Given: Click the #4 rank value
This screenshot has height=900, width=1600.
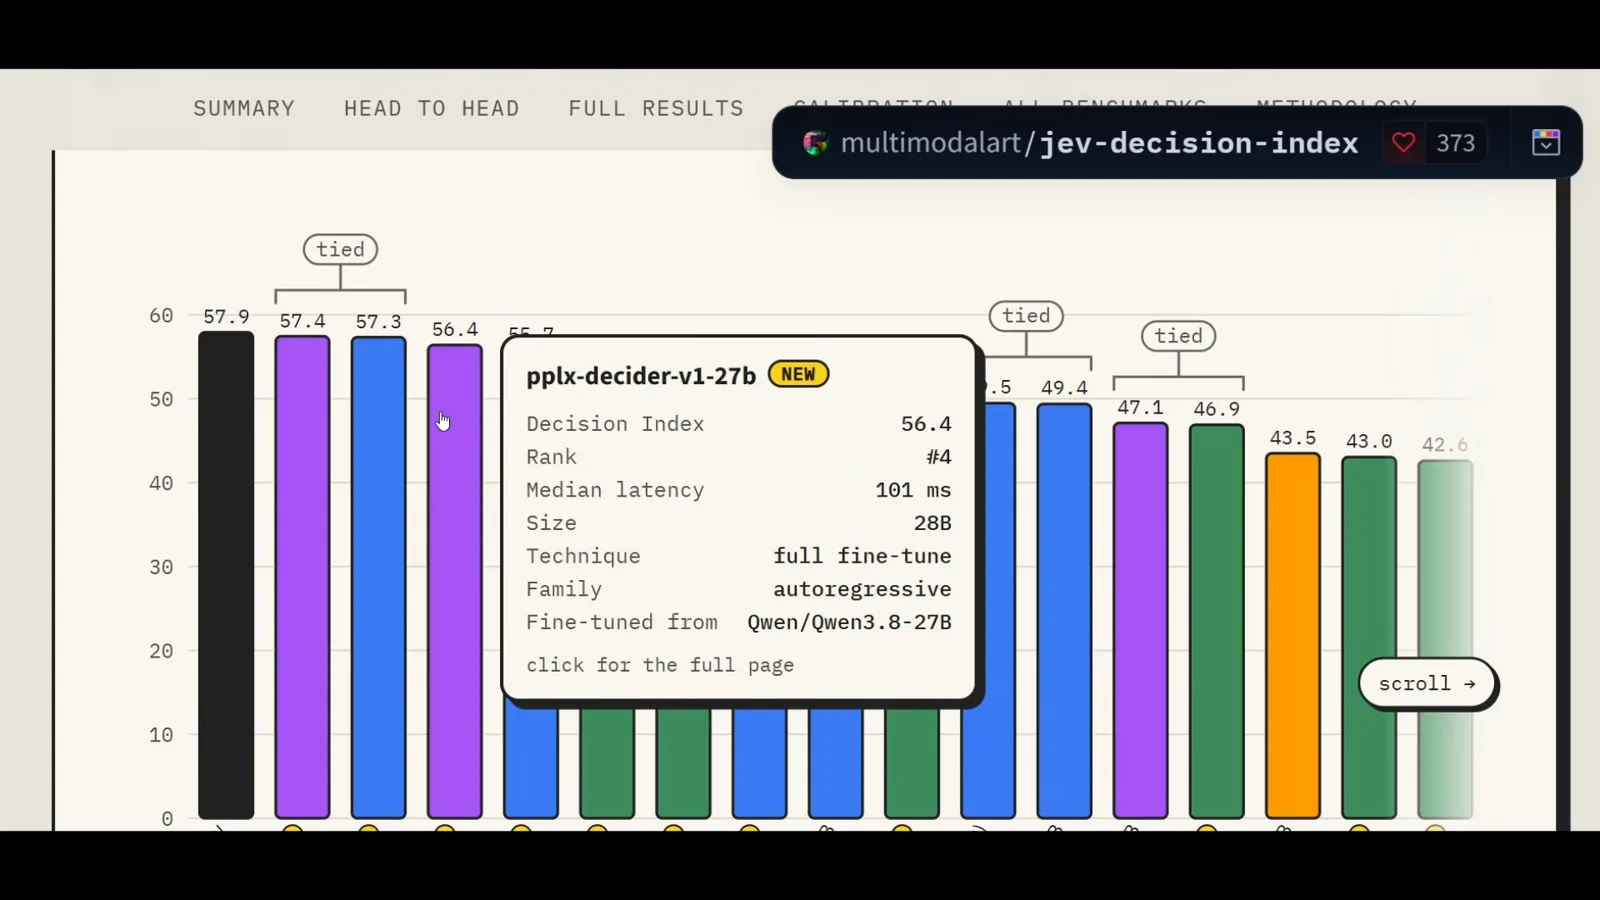Looking at the screenshot, I should [x=938, y=457].
